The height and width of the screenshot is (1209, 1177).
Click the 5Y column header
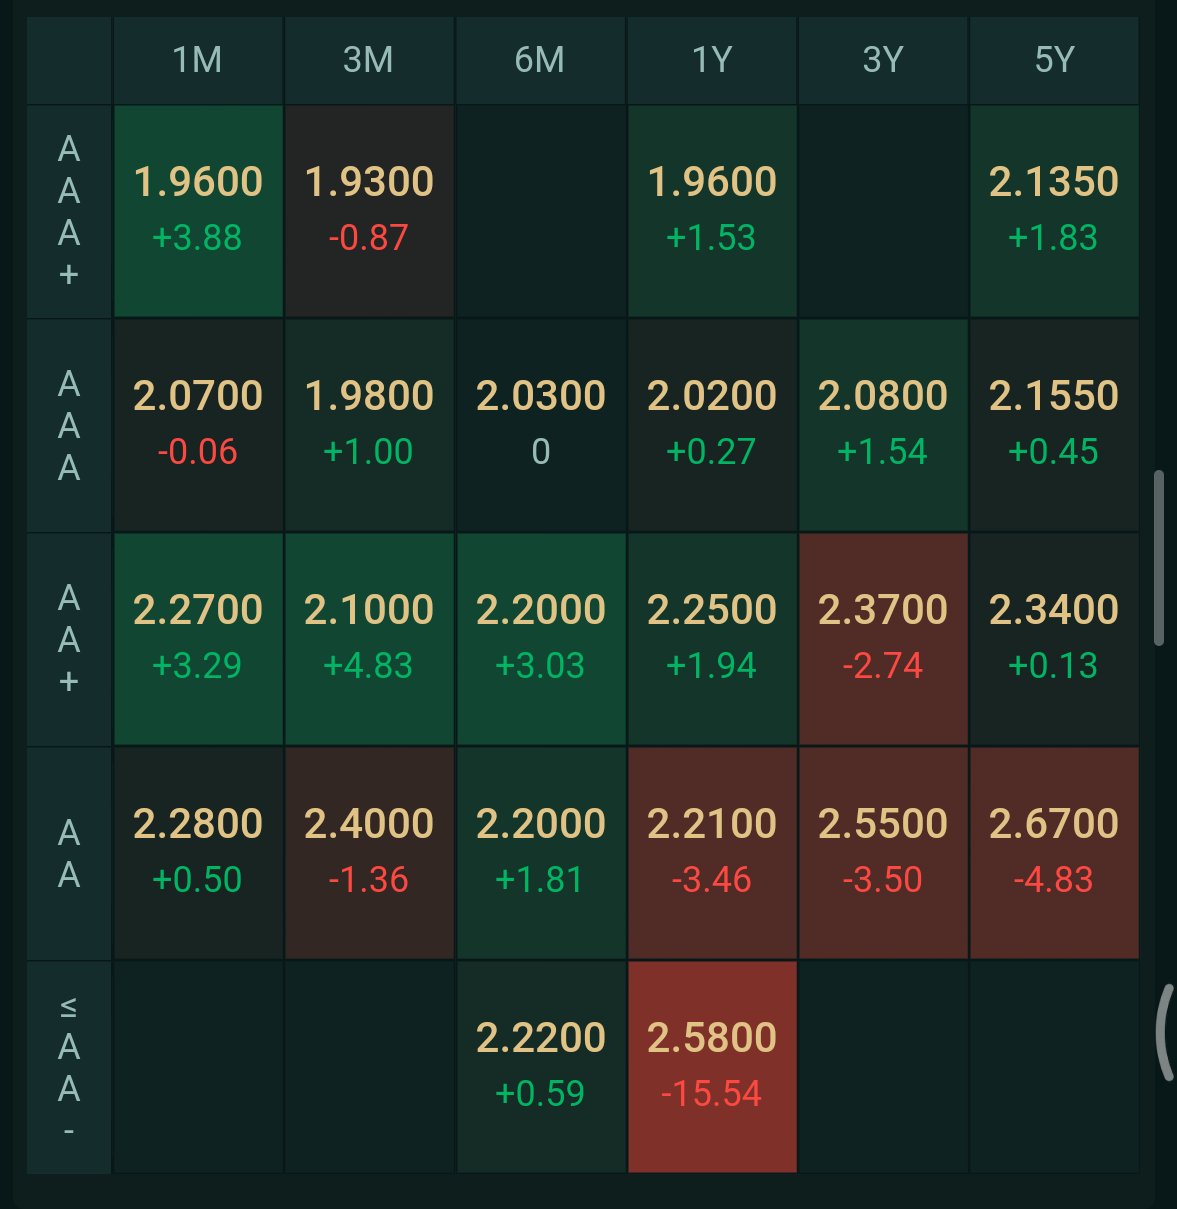pos(1054,60)
